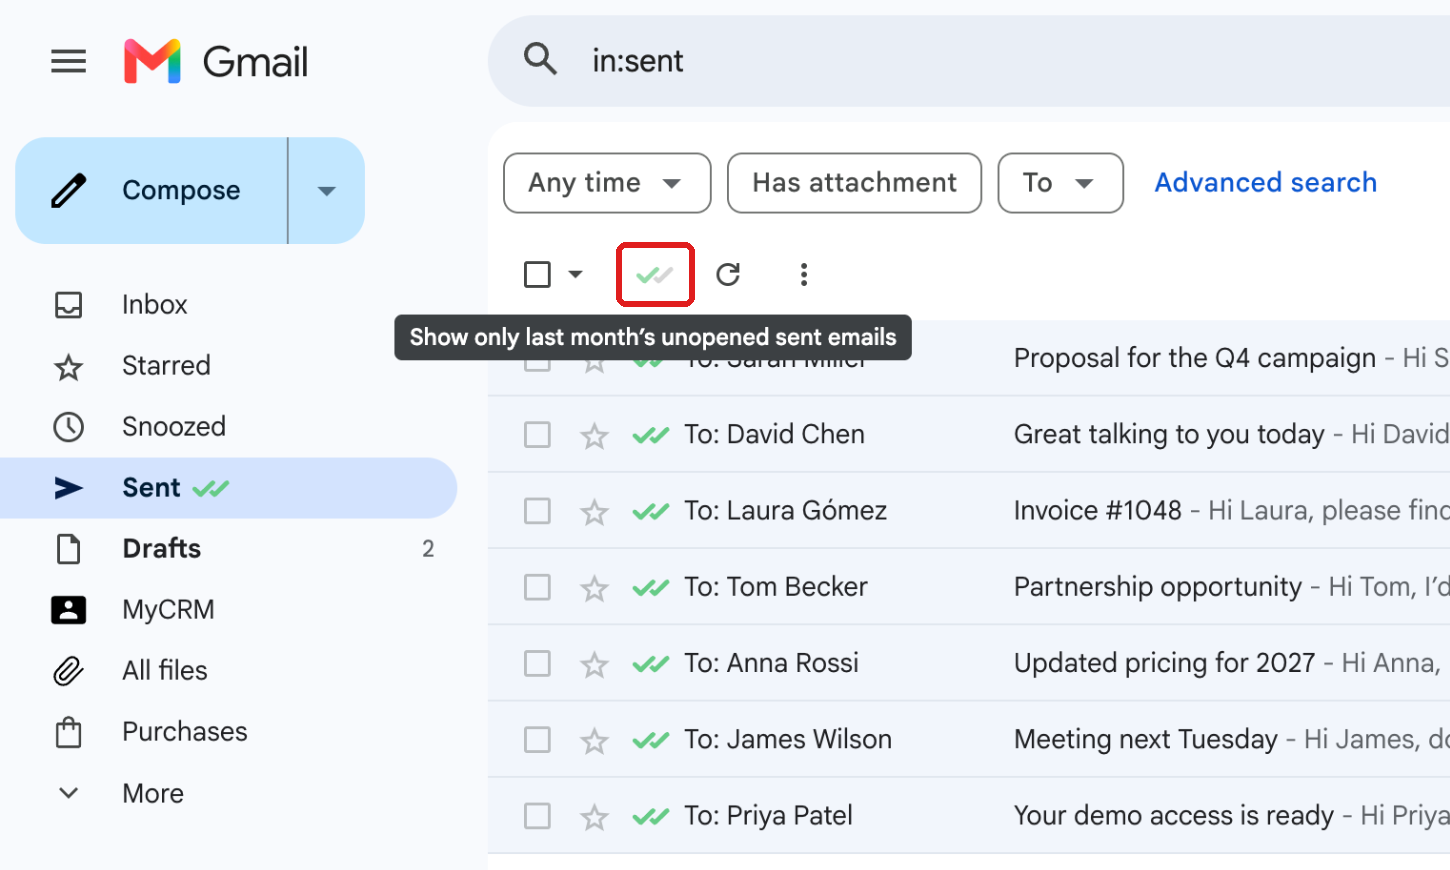Select the David Chen email checkbox

(537, 435)
